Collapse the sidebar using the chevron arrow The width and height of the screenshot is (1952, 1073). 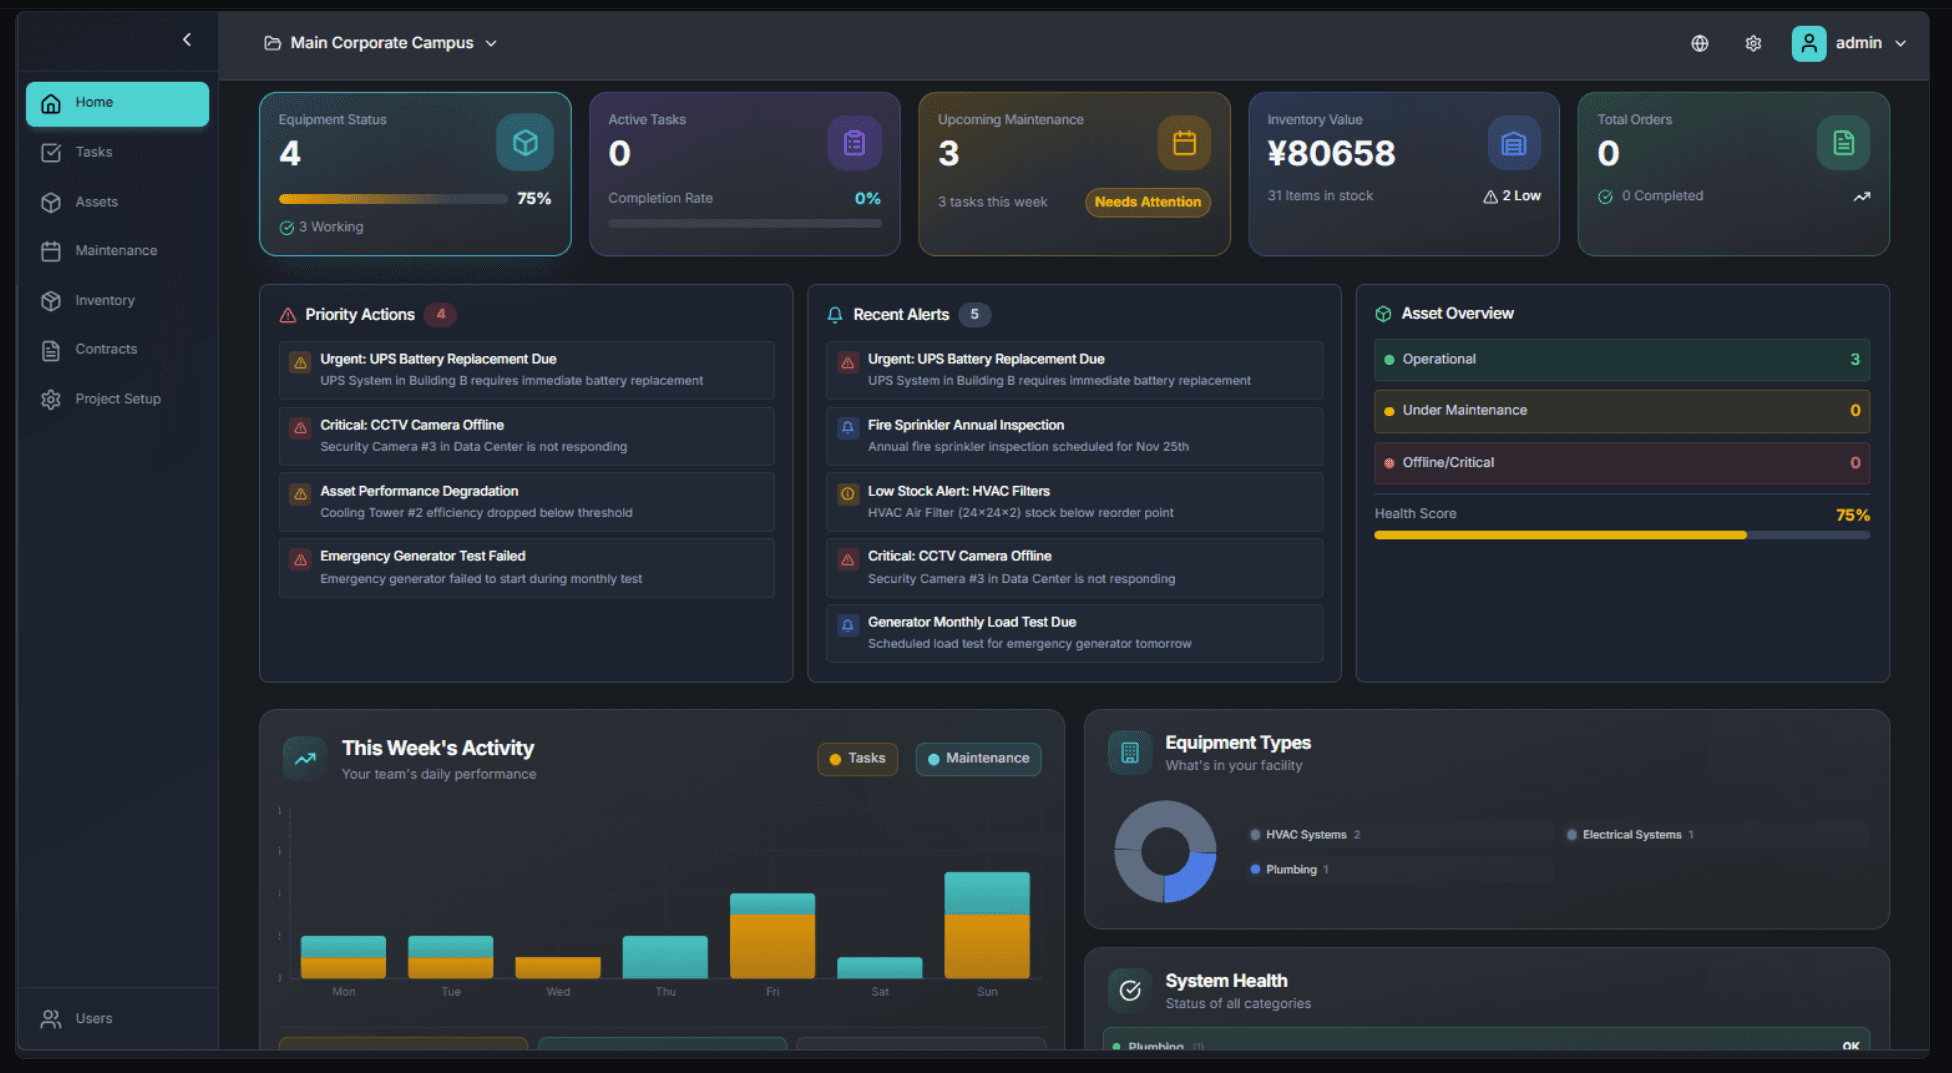[186, 39]
